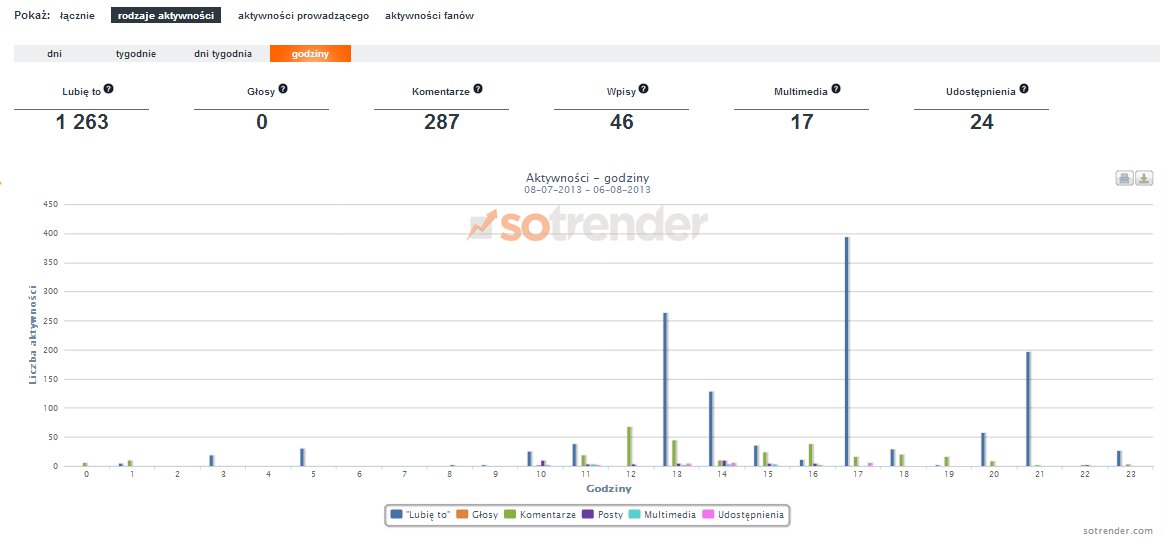This screenshot has width=1166, height=546.
Task: Open help icon beside Komentarze
Action: 478,89
